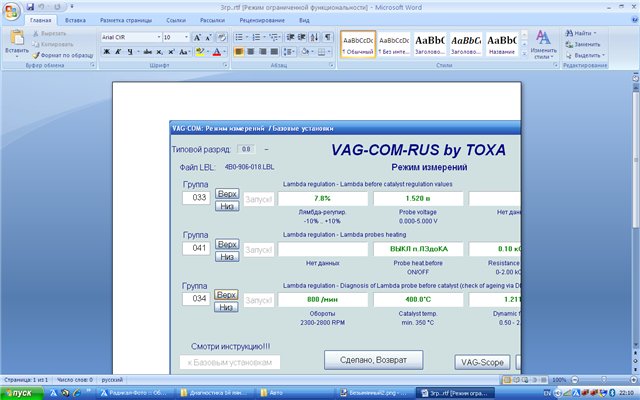The width and height of the screenshot is (640, 400).
Task: Expand the Выделить select dropdown
Action: point(603,55)
